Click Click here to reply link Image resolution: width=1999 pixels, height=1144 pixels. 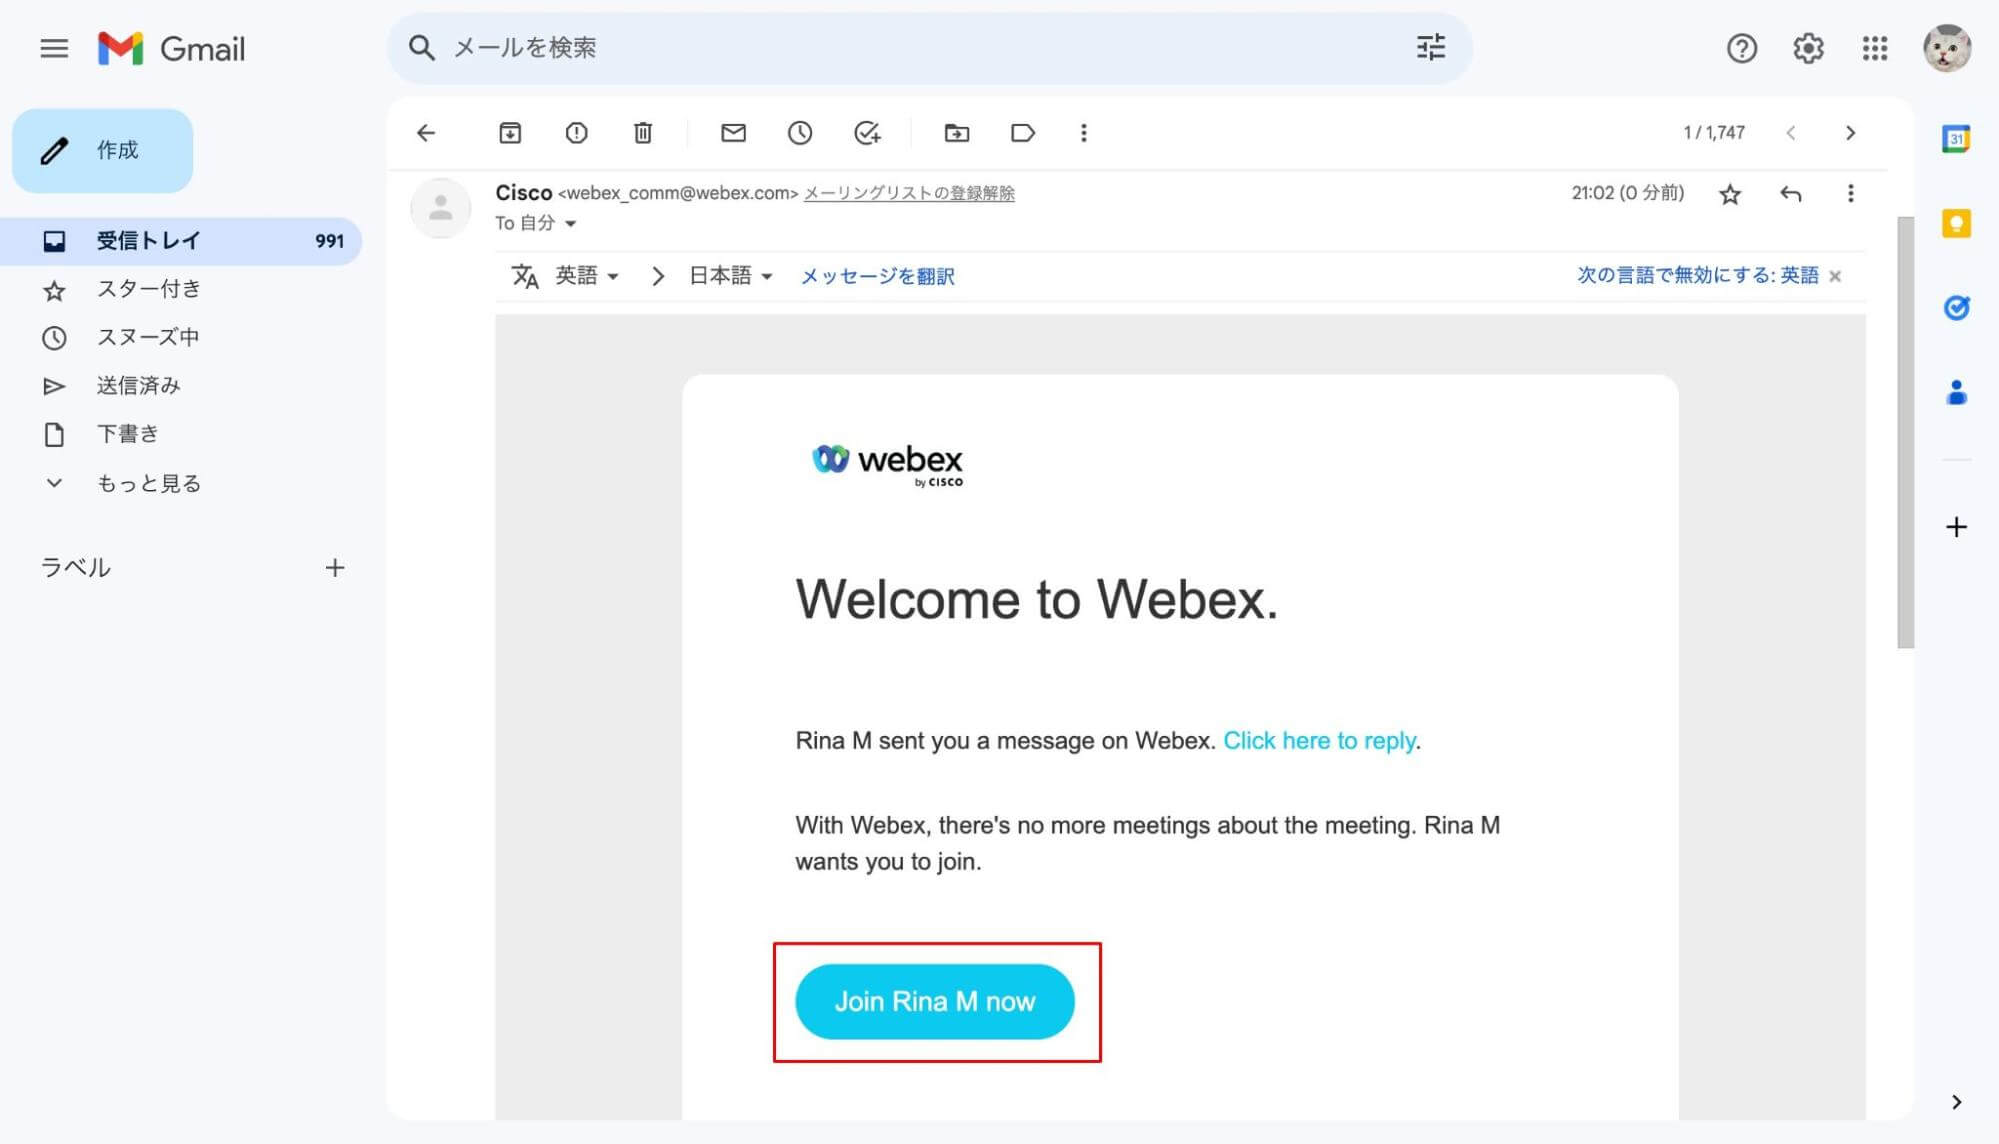point(1317,739)
